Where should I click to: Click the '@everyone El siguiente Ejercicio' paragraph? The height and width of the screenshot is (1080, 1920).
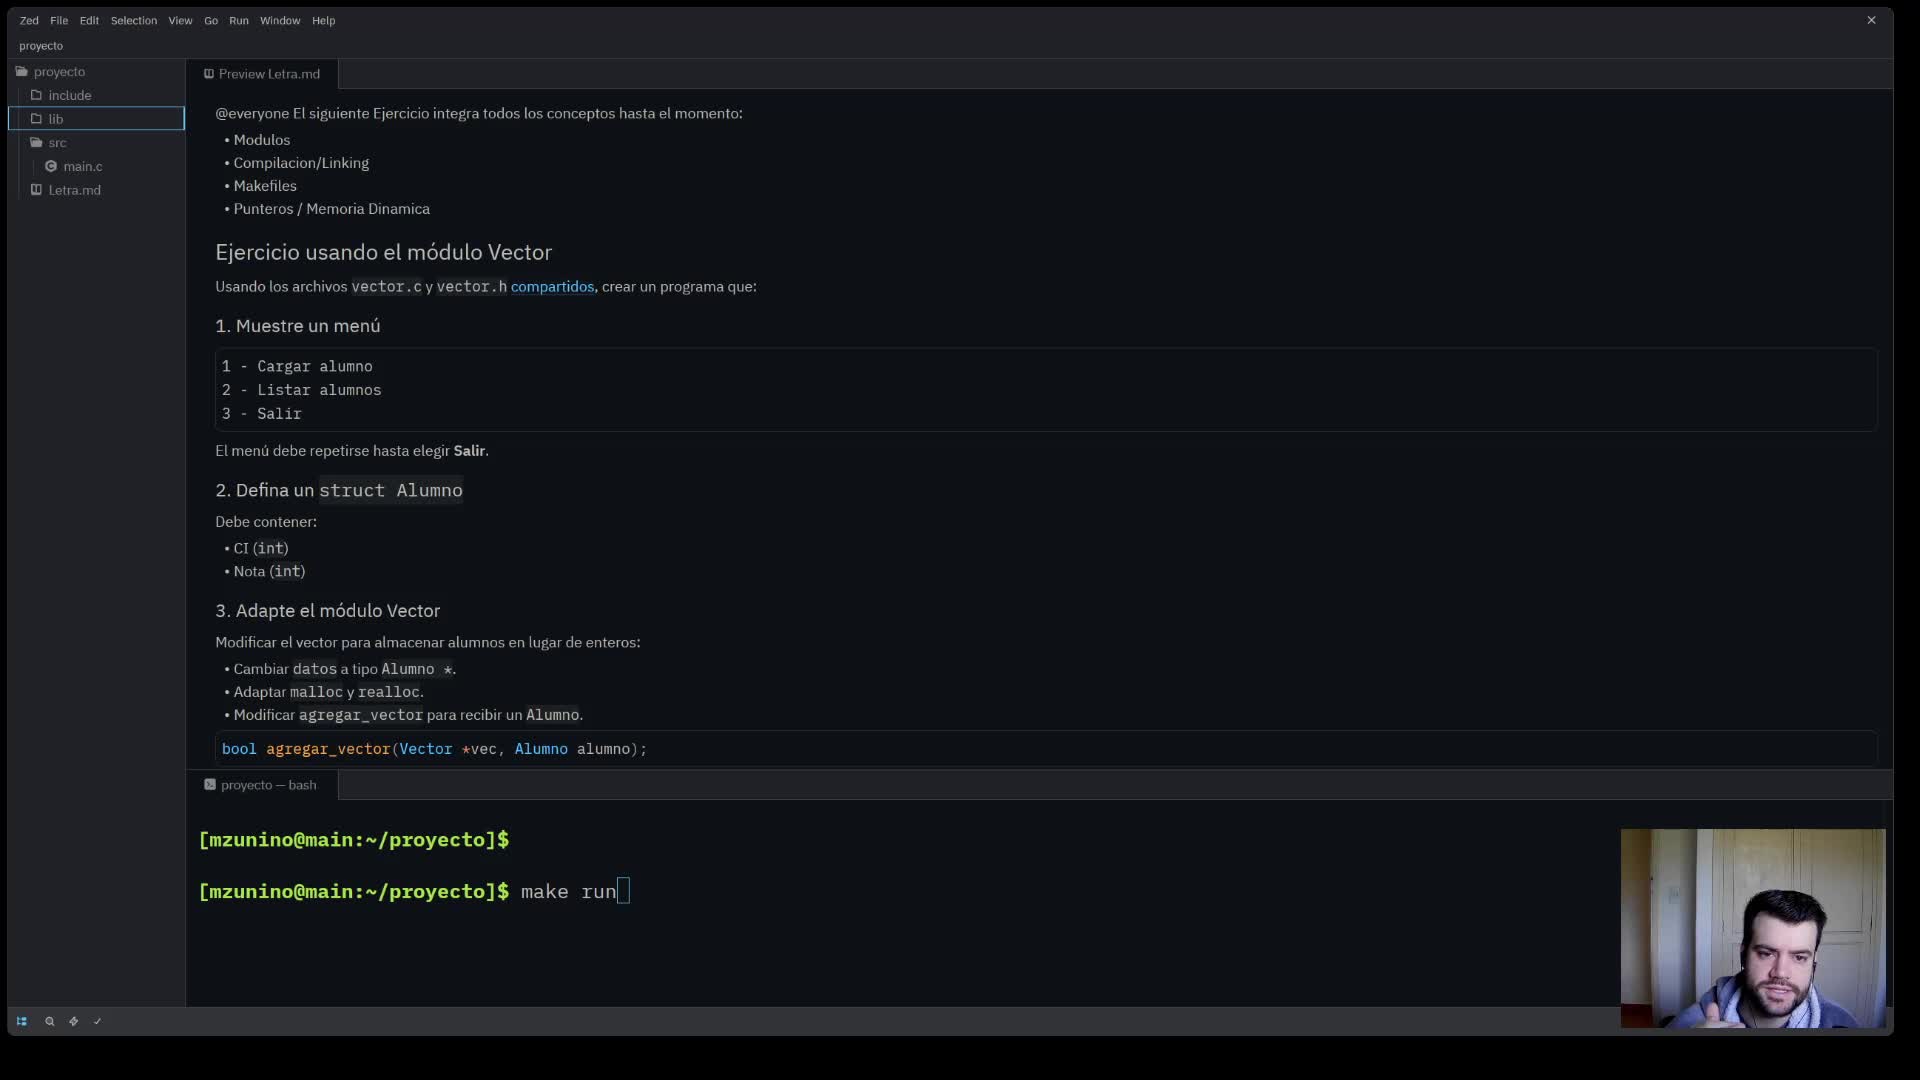478,114
